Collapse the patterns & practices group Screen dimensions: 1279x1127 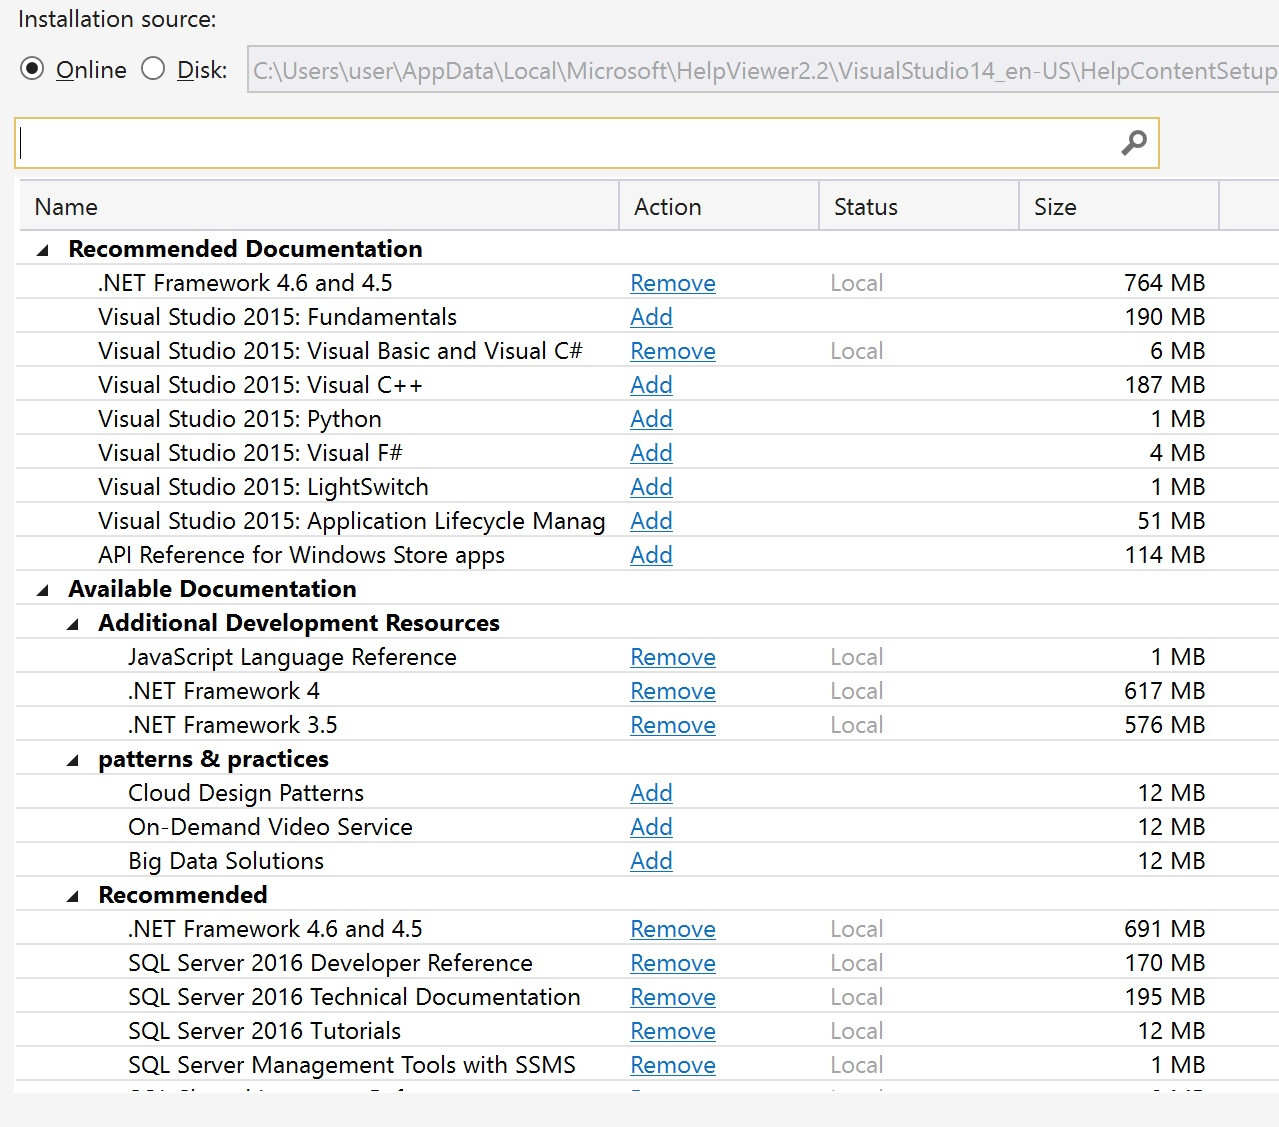(73, 760)
